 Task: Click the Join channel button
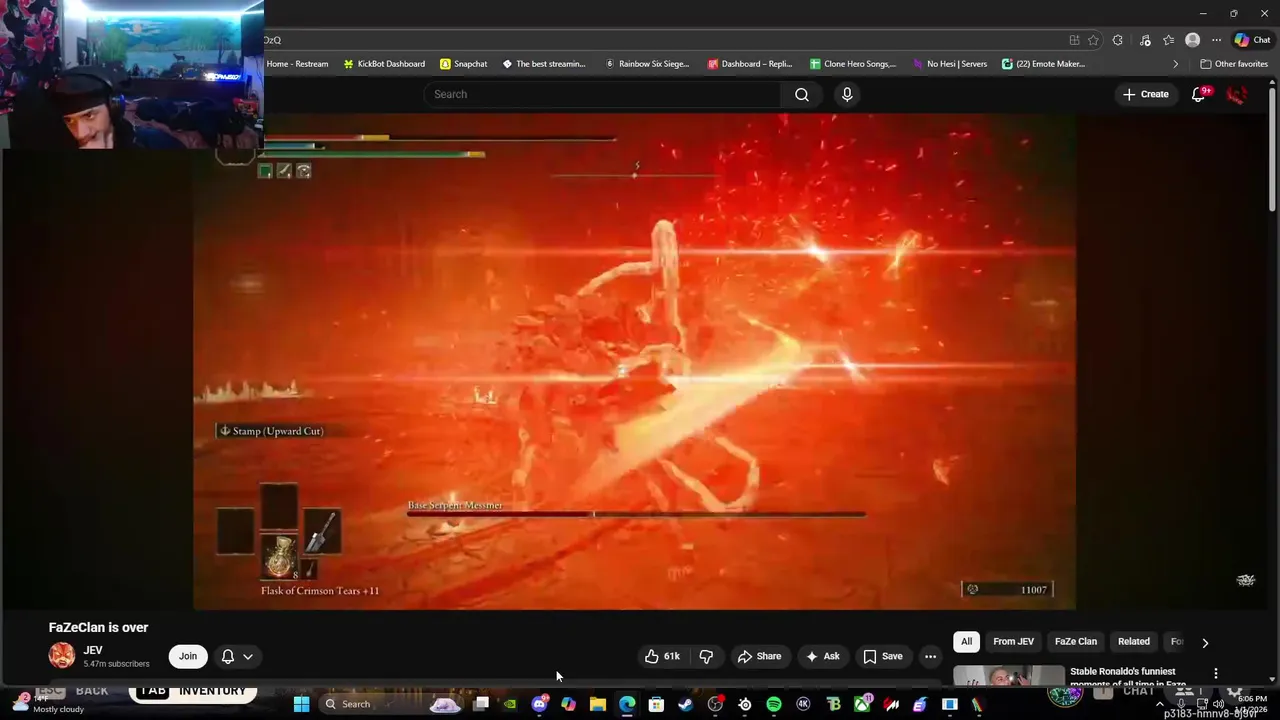click(188, 656)
